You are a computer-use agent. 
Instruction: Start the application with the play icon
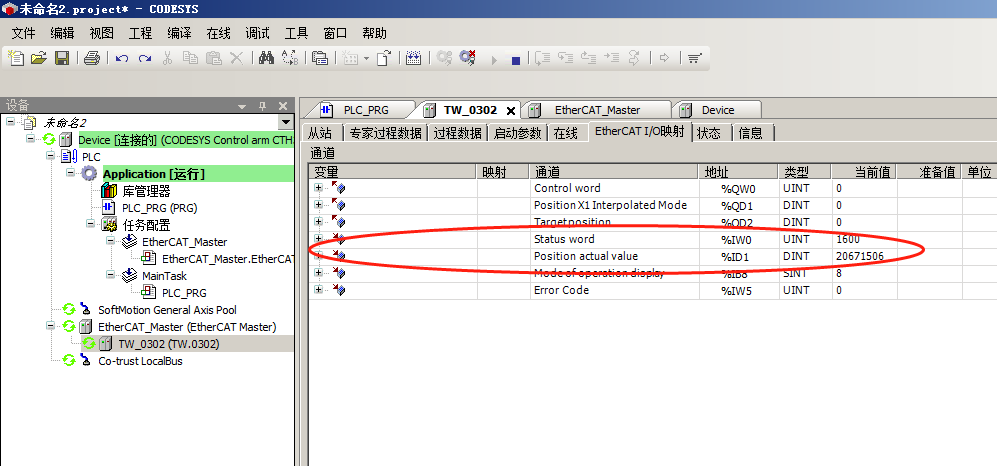[x=493, y=60]
